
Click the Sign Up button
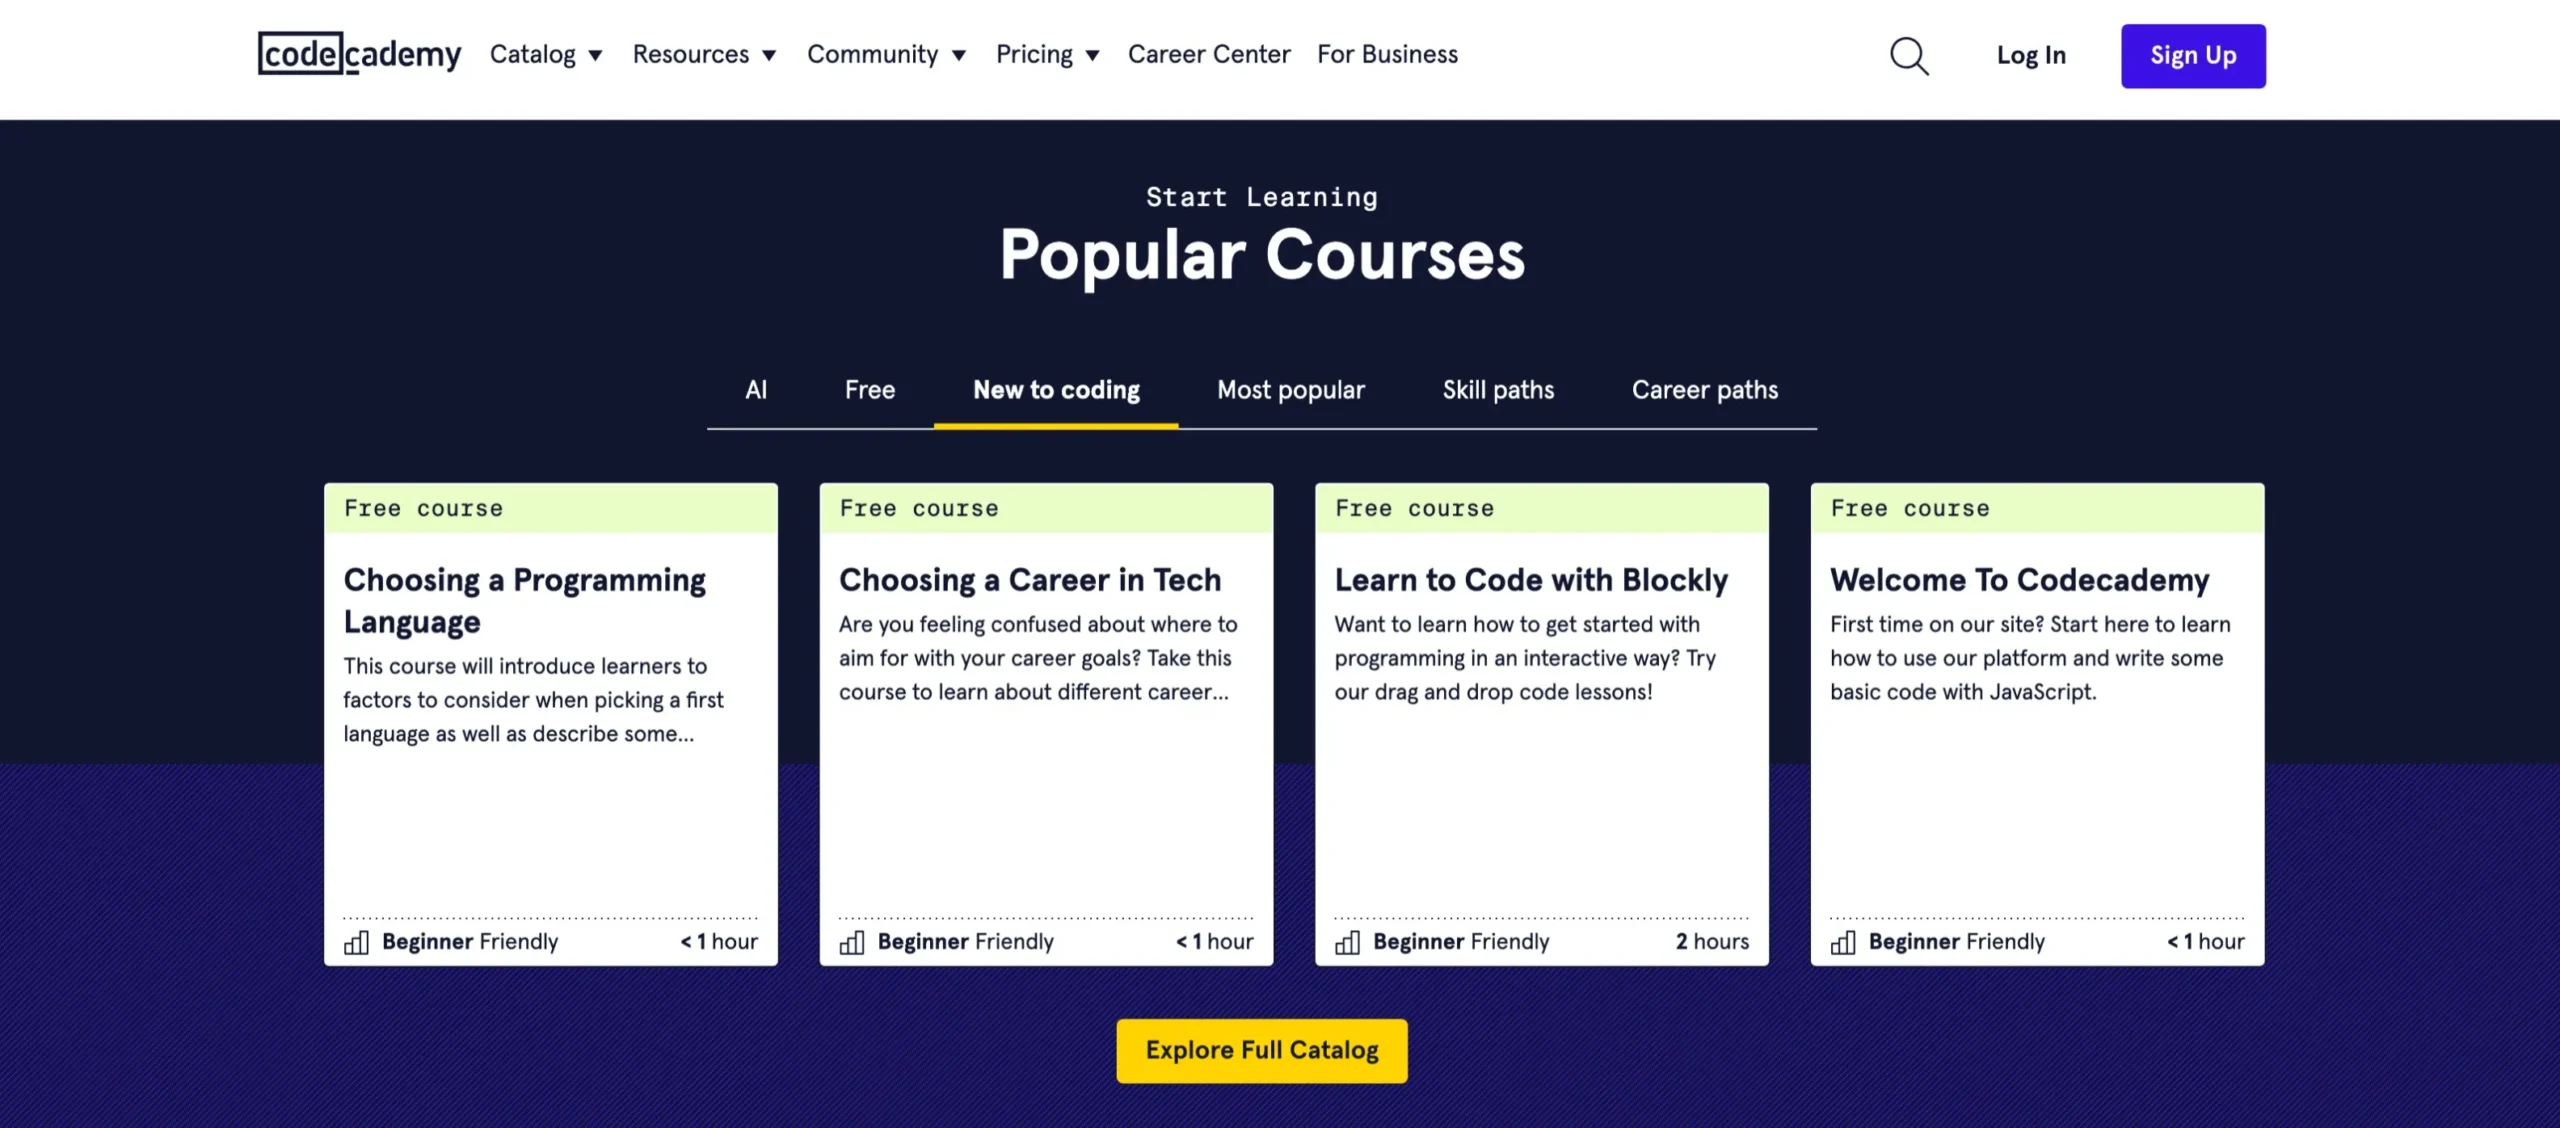point(2193,56)
